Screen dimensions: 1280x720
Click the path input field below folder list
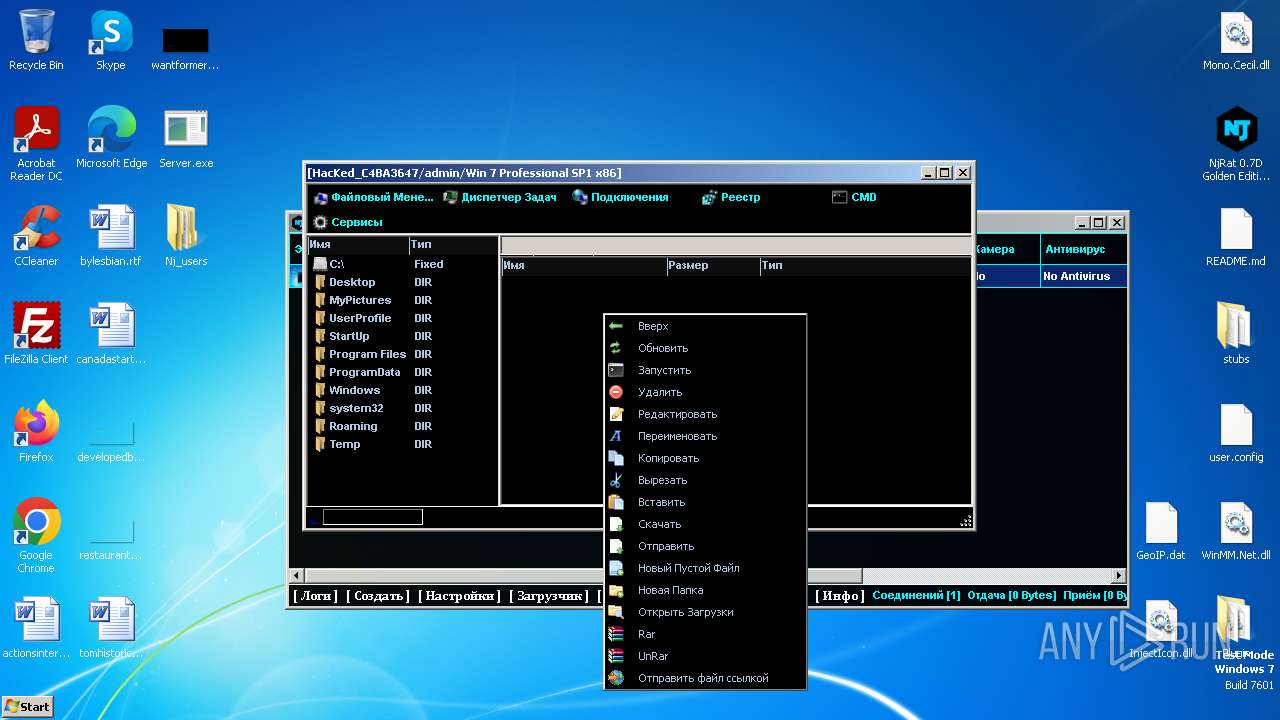(x=372, y=517)
